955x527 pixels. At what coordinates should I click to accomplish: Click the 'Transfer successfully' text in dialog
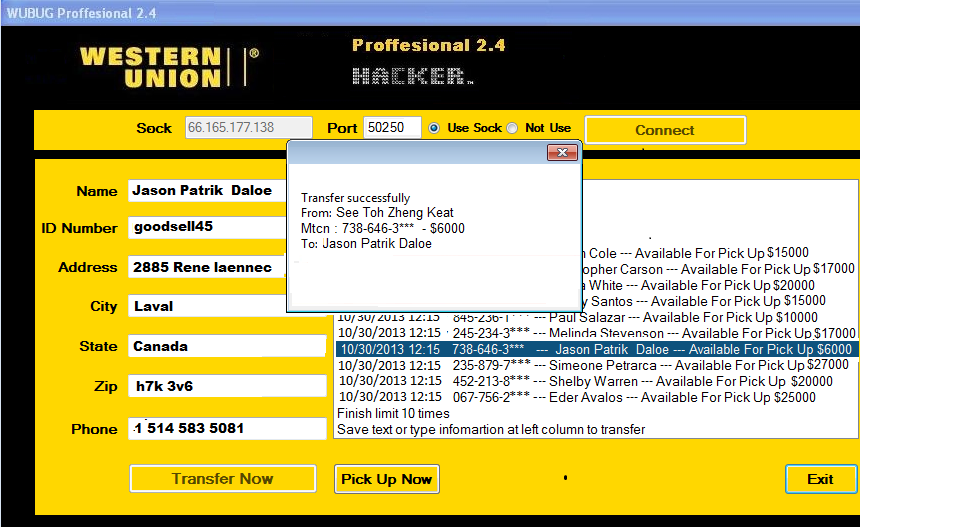pyautogui.click(x=356, y=198)
